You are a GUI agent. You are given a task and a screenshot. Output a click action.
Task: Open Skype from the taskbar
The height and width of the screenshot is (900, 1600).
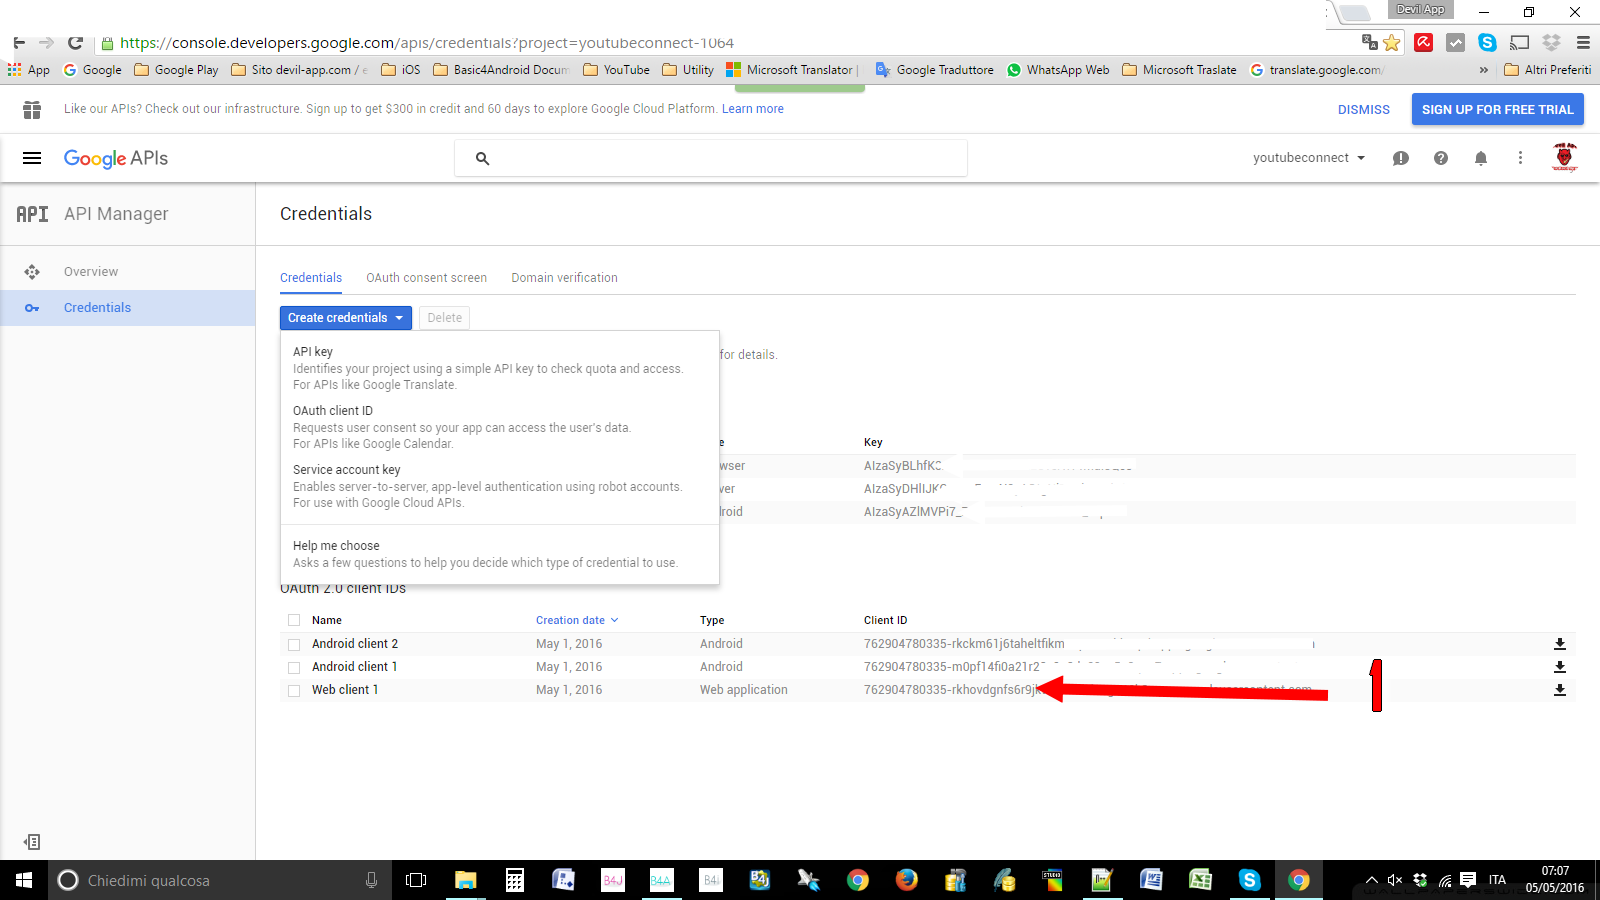(x=1249, y=880)
